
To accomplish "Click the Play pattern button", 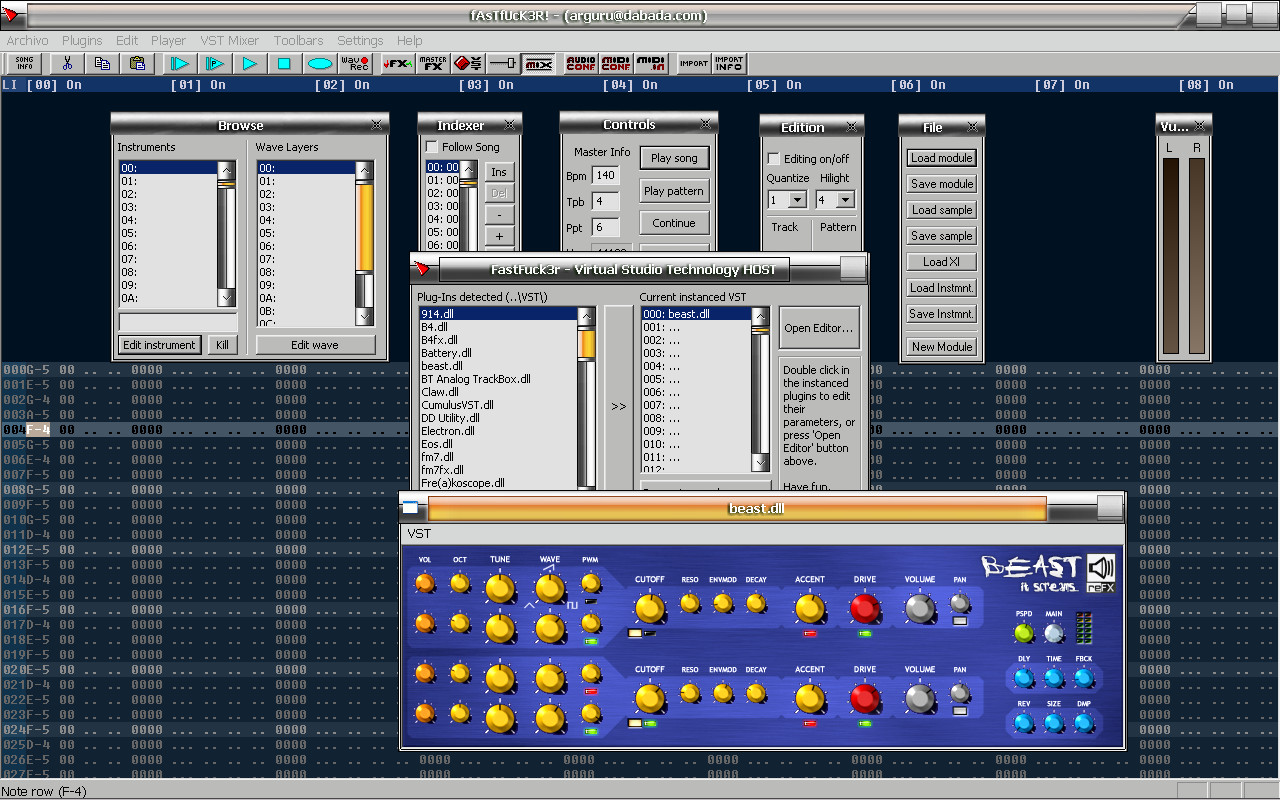I will coord(674,191).
